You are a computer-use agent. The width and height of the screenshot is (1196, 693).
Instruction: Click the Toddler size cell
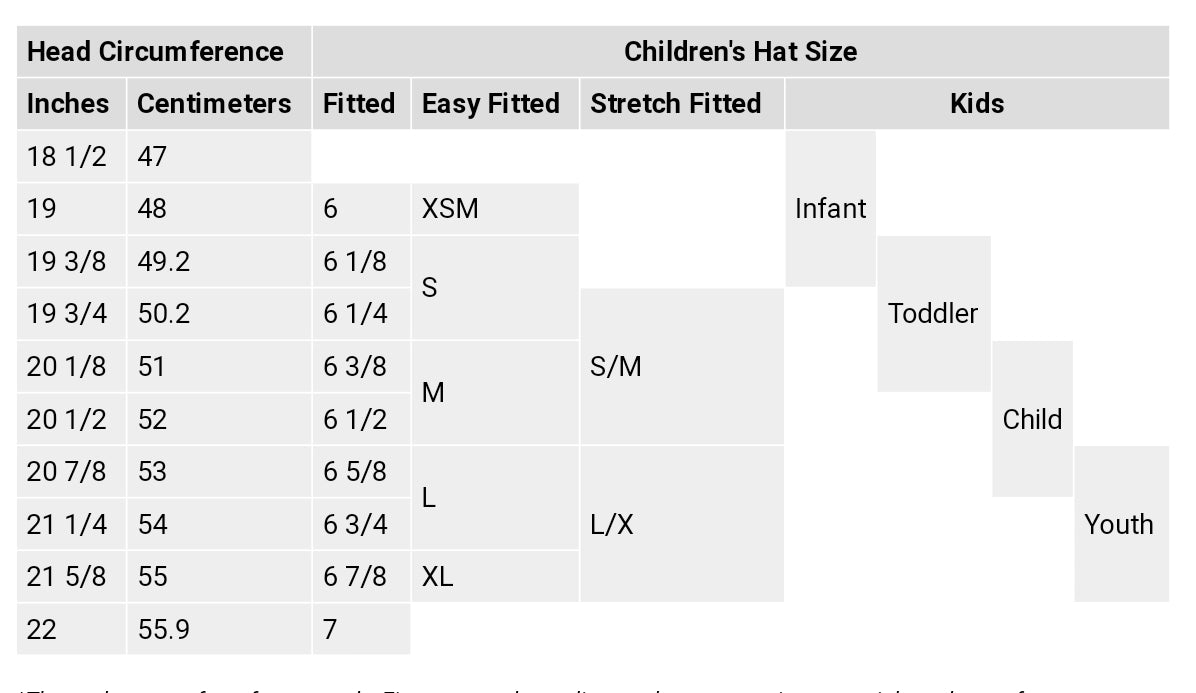click(x=933, y=314)
